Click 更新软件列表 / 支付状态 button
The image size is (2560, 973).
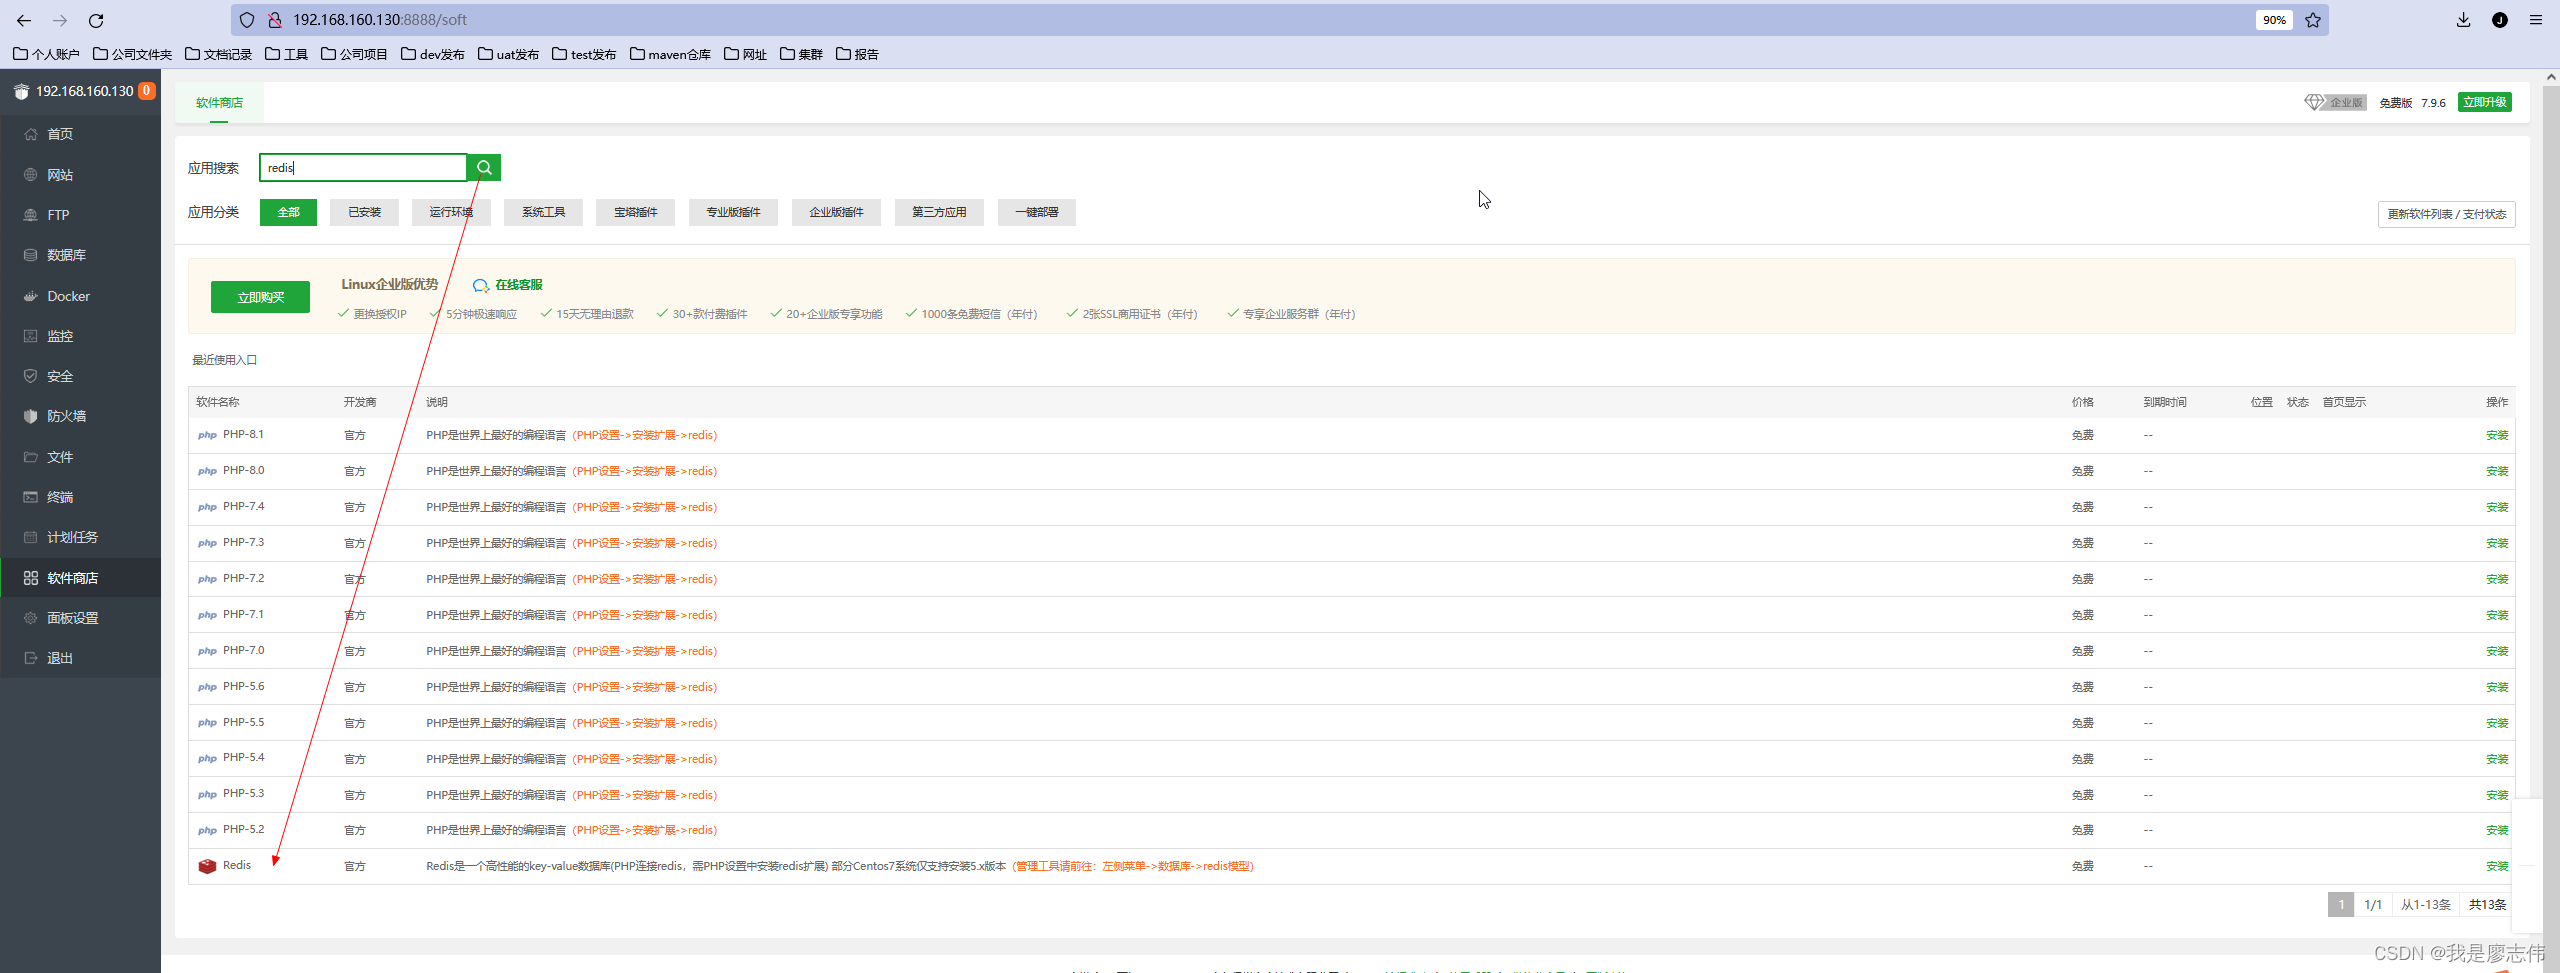(2446, 214)
